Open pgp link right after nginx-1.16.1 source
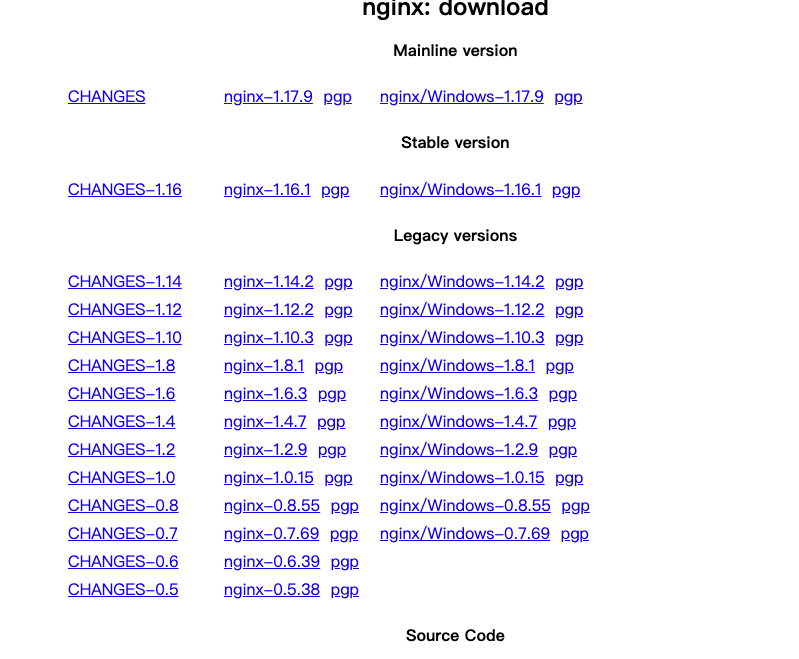Screen dimensions: 799x659 coord(335,190)
